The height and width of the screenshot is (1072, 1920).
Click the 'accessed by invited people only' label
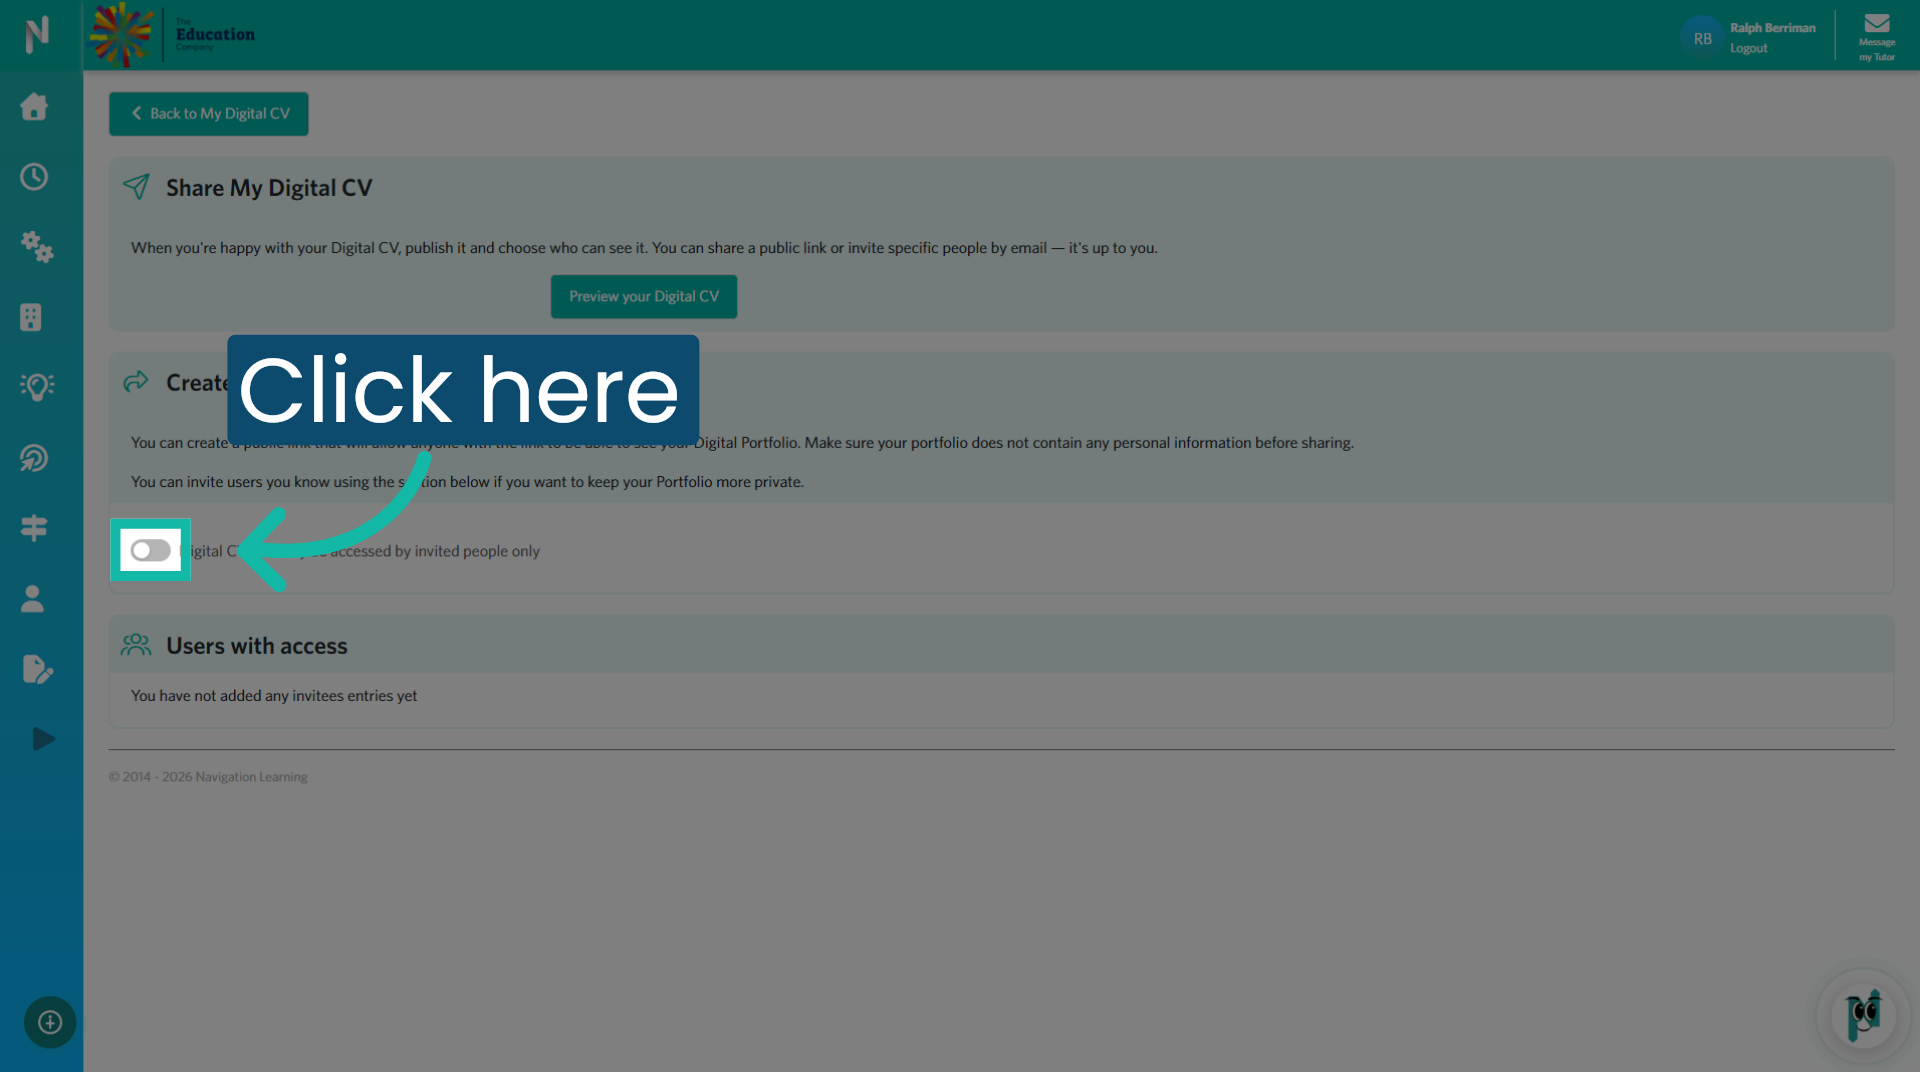[434, 551]
